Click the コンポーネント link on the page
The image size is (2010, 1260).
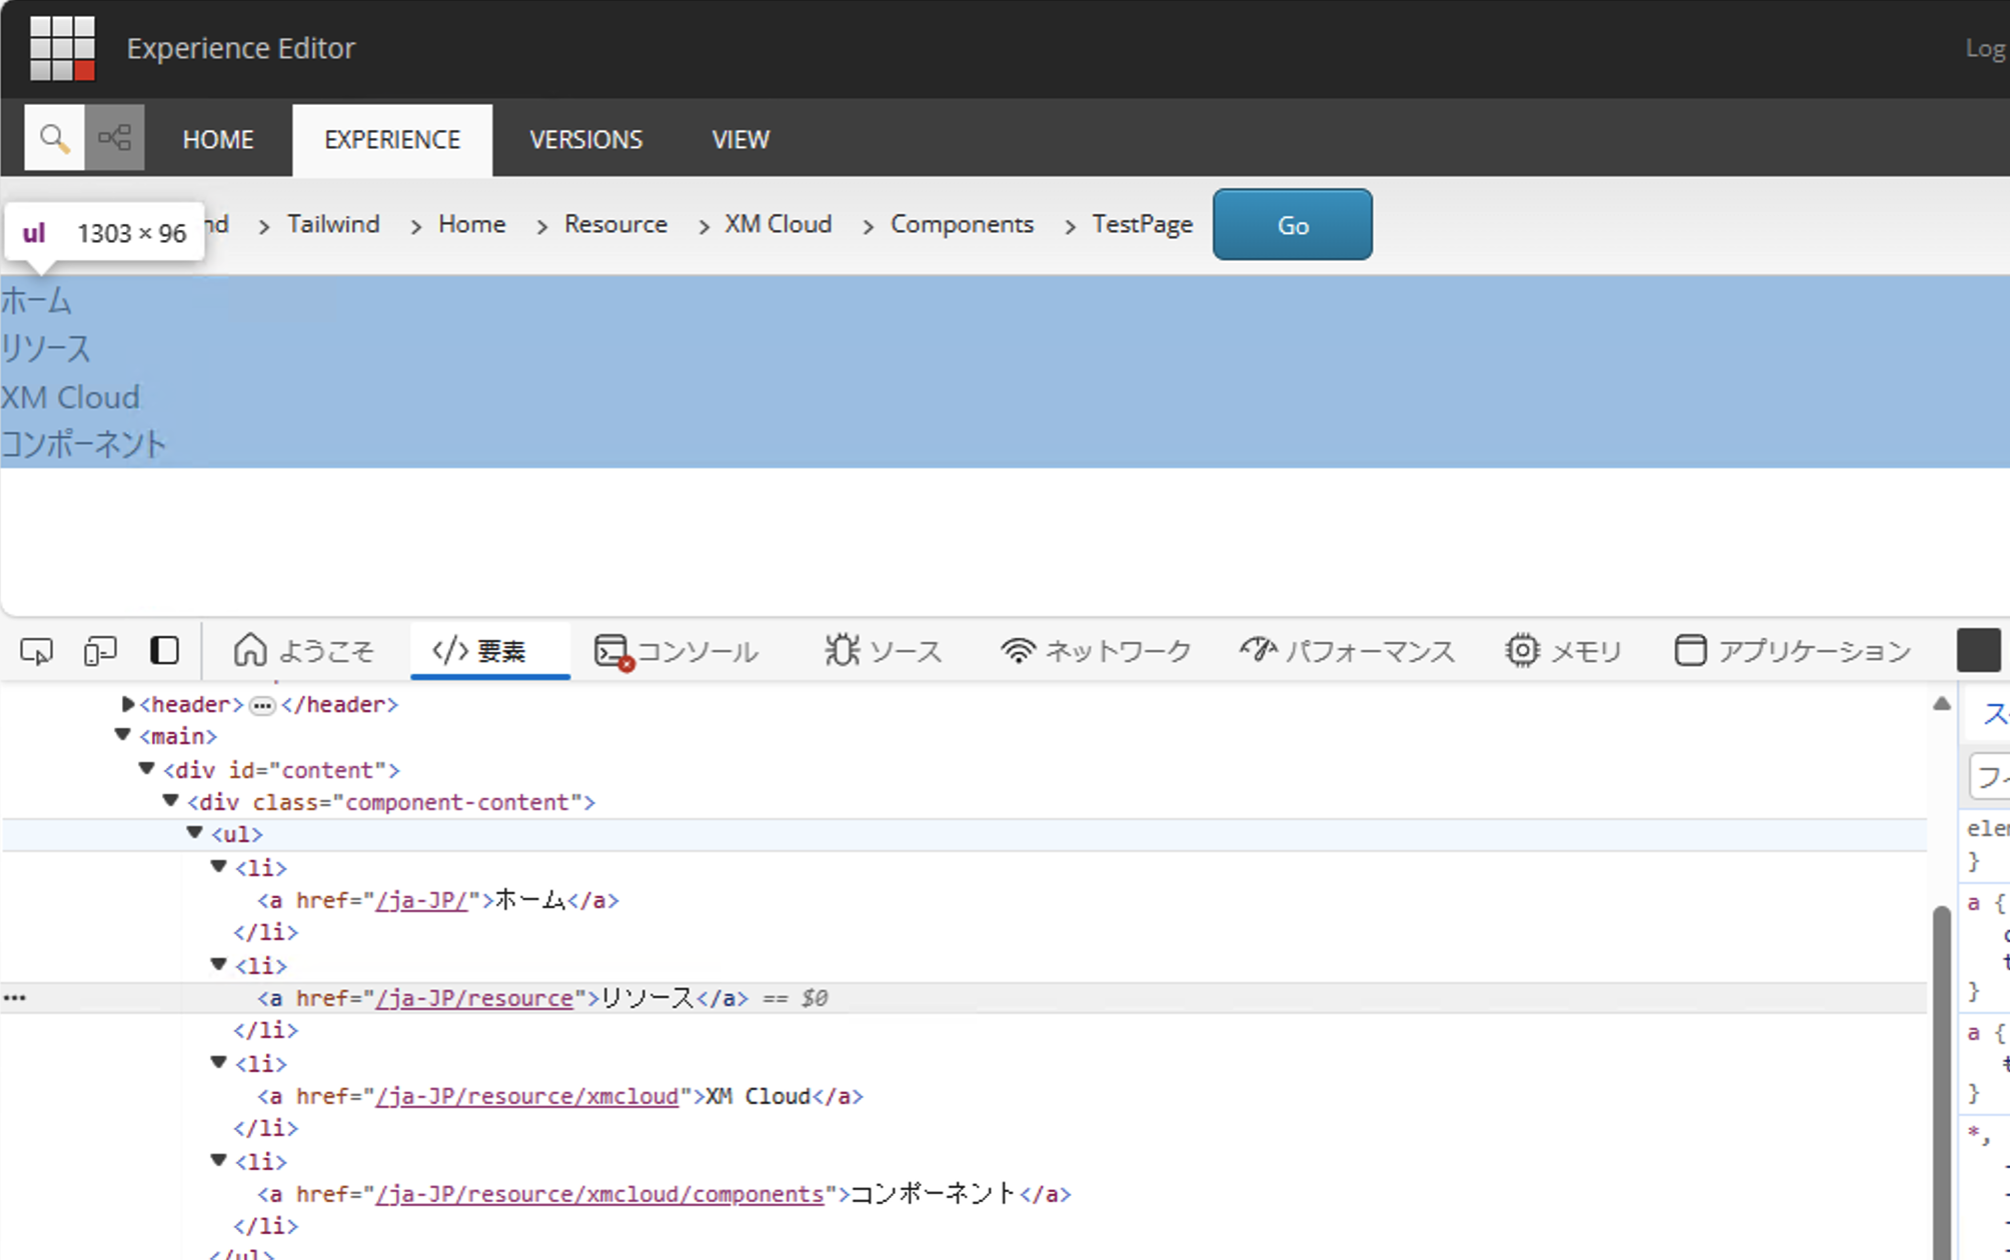pyautogui.click(x=83, y=444)
